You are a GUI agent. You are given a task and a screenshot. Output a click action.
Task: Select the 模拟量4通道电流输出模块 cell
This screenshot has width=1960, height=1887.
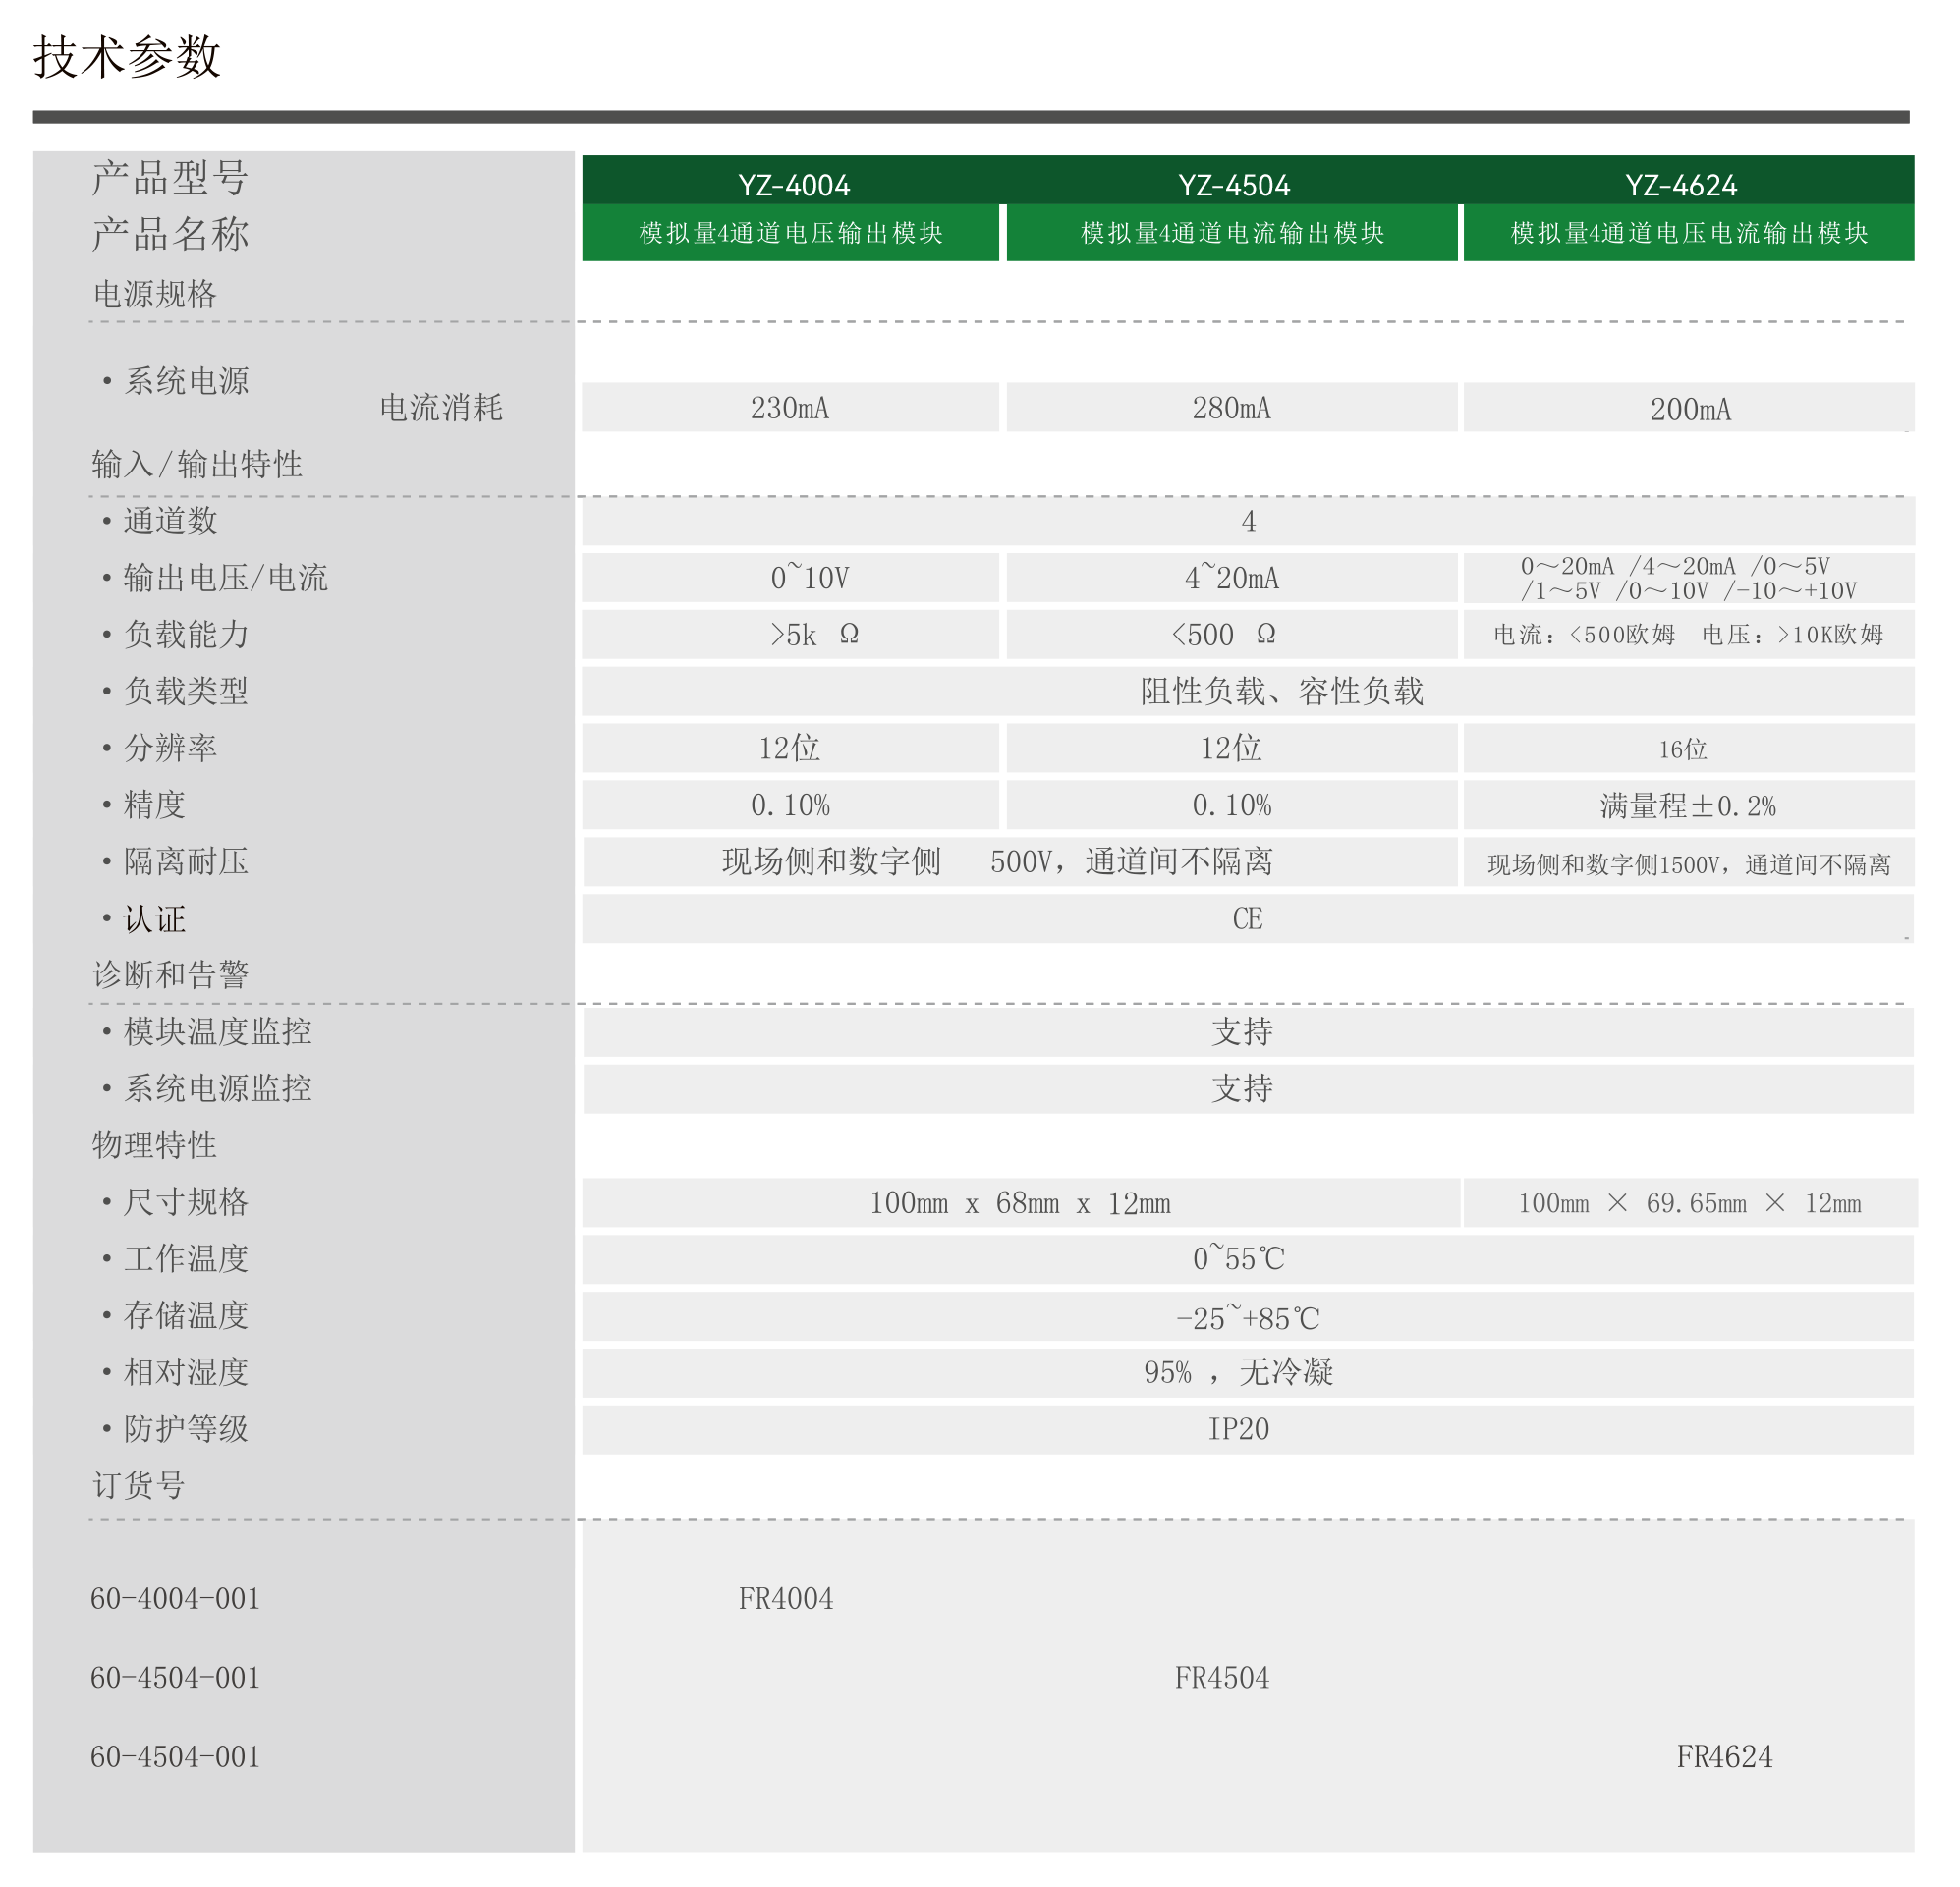point(1232,233)
